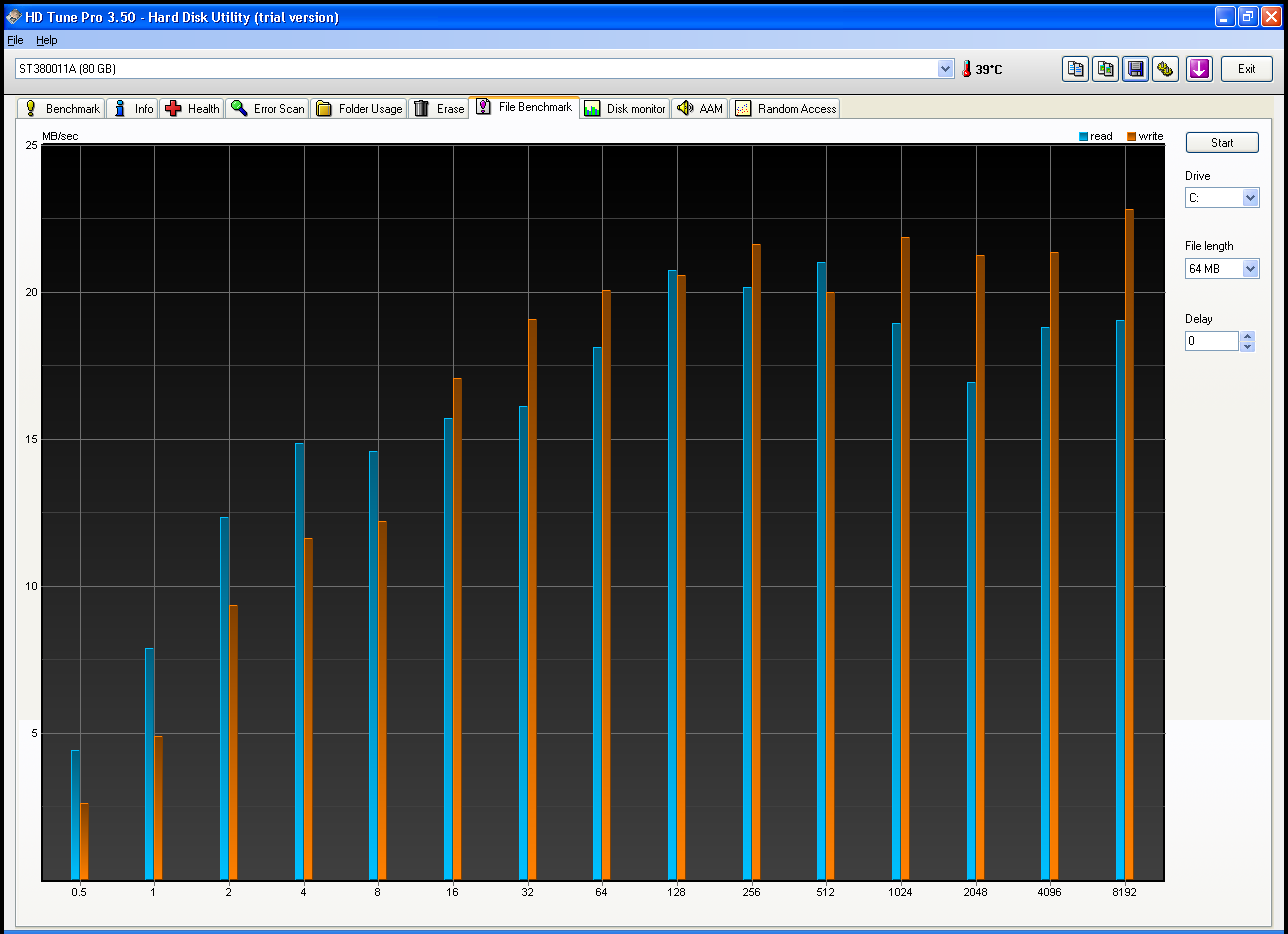The width and height of the screenshot is (1288, 934).
Task: Click the 0.5 x-axis label
Action: point(78,892)
